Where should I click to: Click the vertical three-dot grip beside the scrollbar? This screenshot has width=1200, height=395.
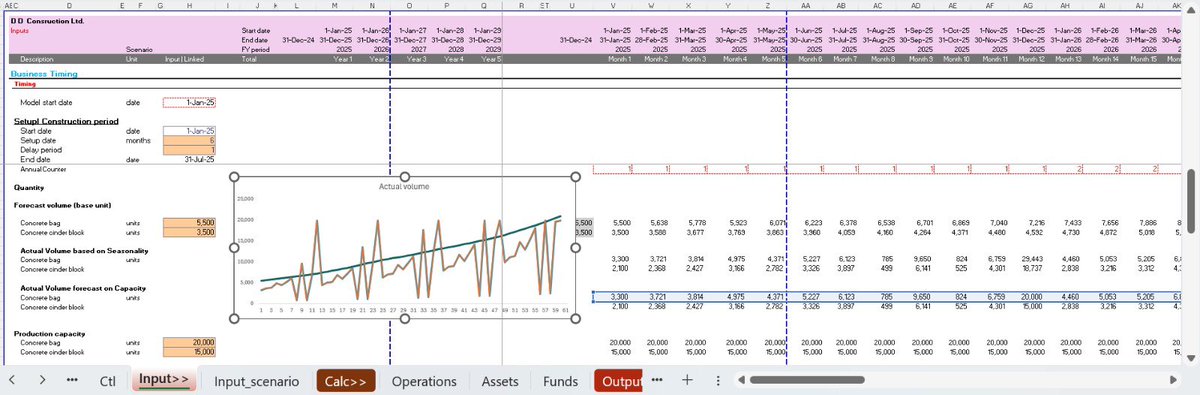719,381
